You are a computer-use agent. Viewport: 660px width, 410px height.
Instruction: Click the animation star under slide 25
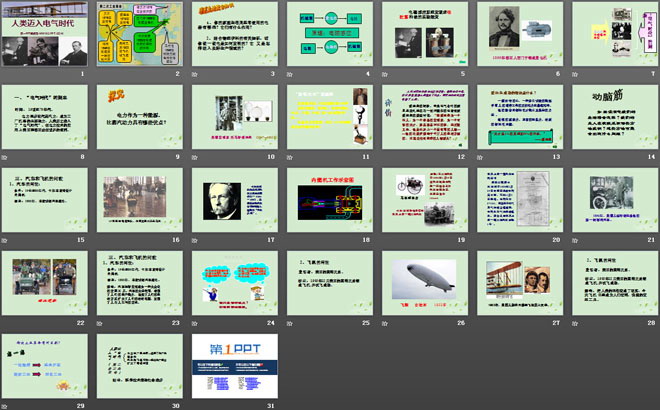(290, 323)
